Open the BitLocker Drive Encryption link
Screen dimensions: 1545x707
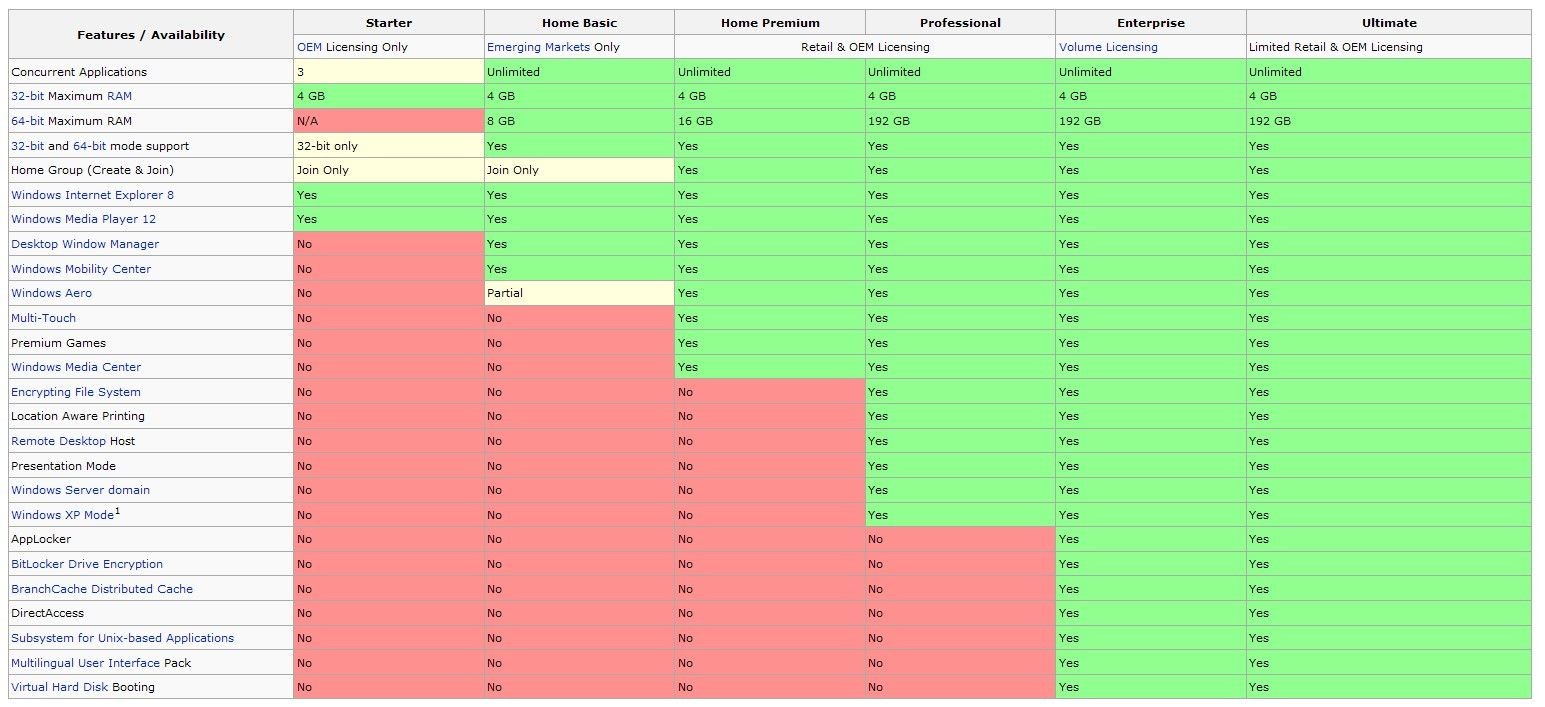tap(87, 564)
